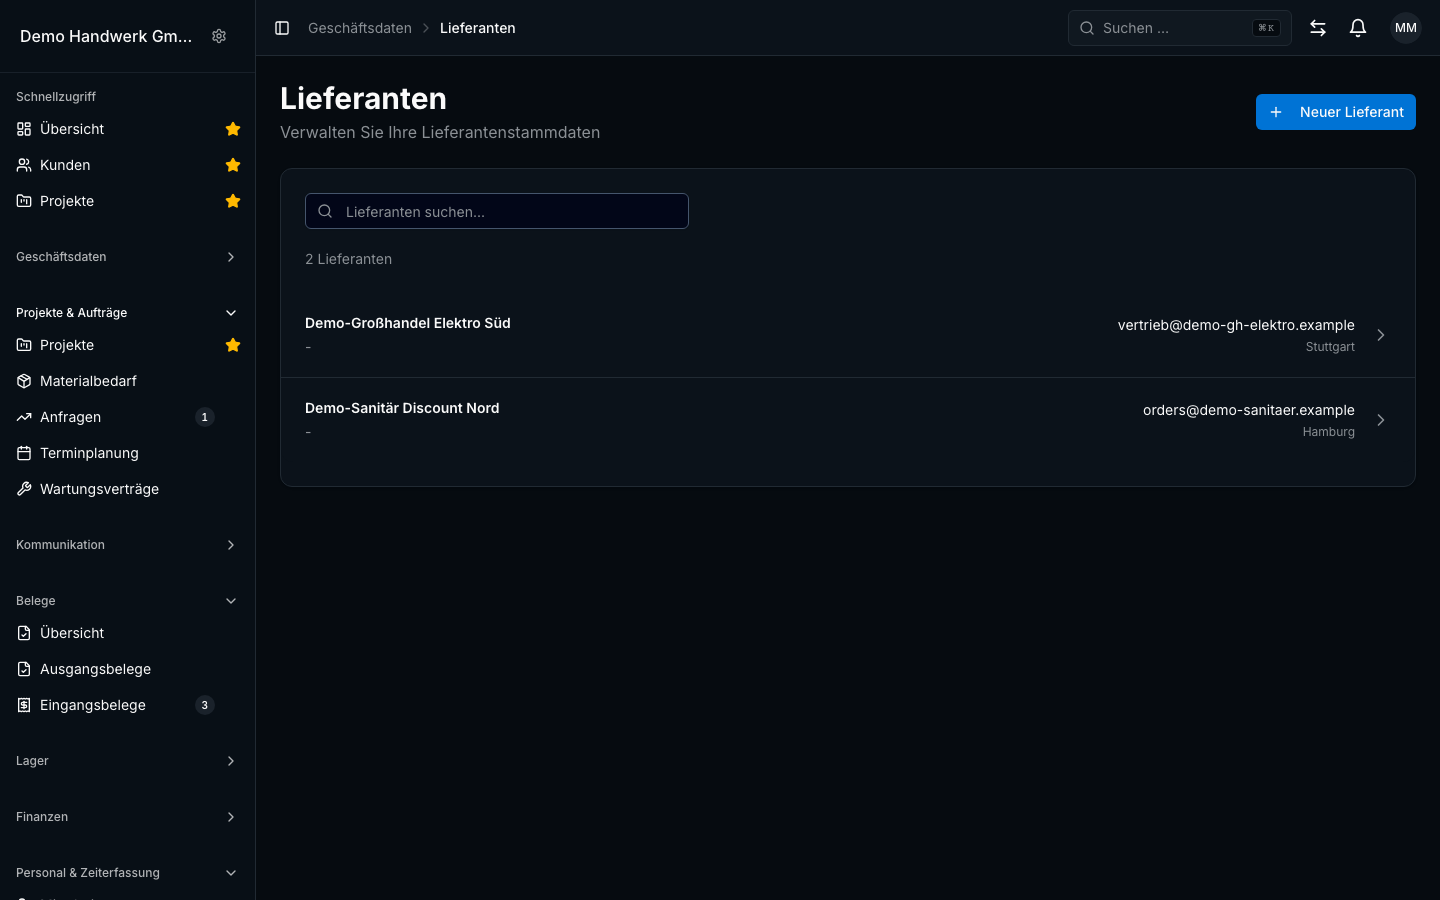Screen dimensions: 1440x900
Task: Open company settings gear icon
Action: pos(219,36)
